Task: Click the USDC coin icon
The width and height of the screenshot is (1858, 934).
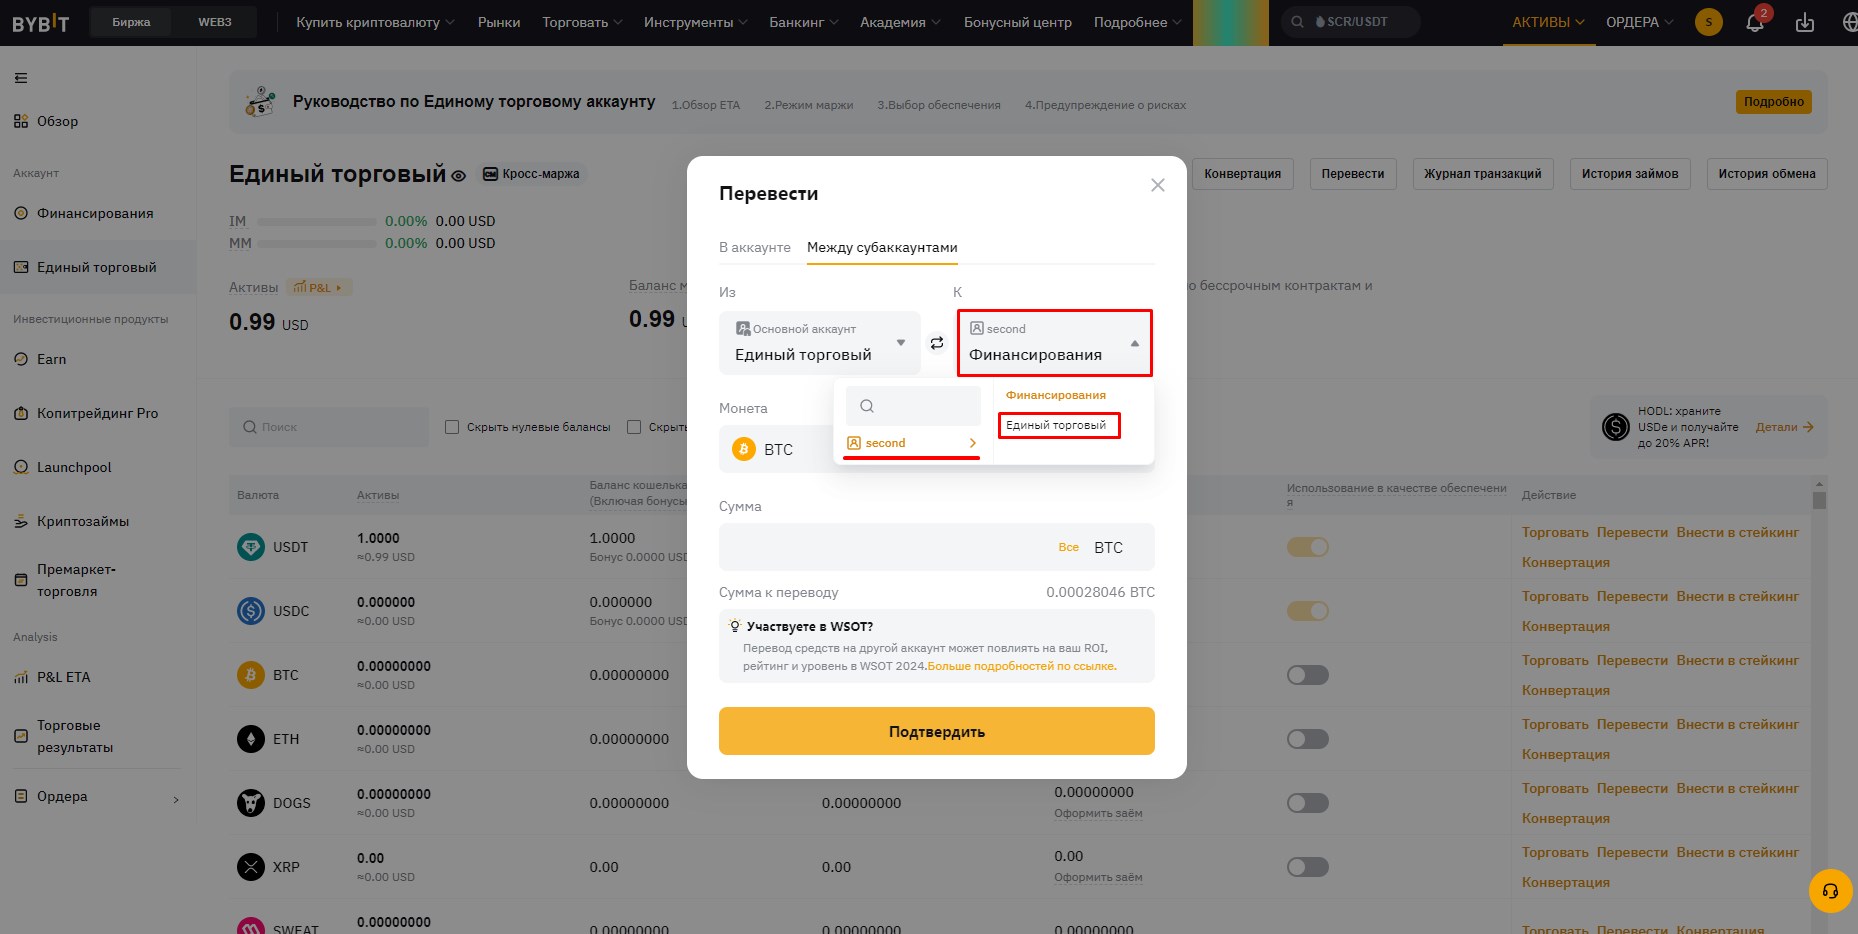Action: (x=251, y=611)
